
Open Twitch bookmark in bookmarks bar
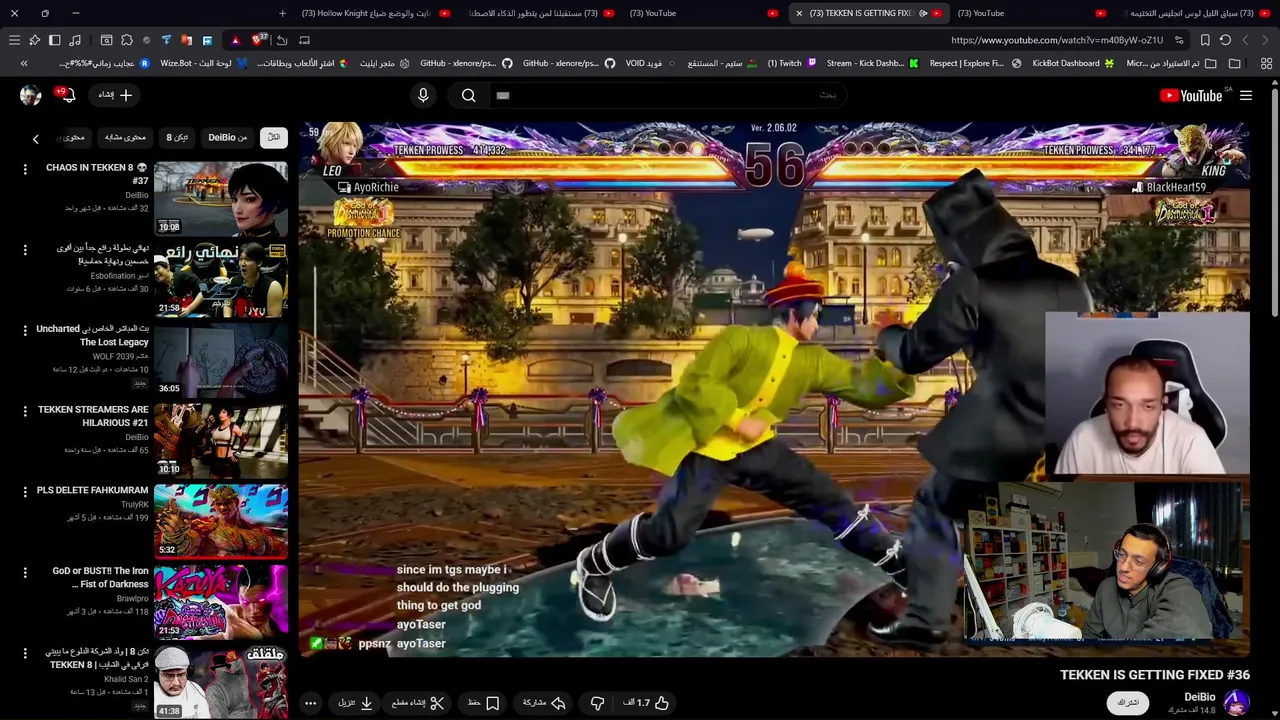pos(792,63)
